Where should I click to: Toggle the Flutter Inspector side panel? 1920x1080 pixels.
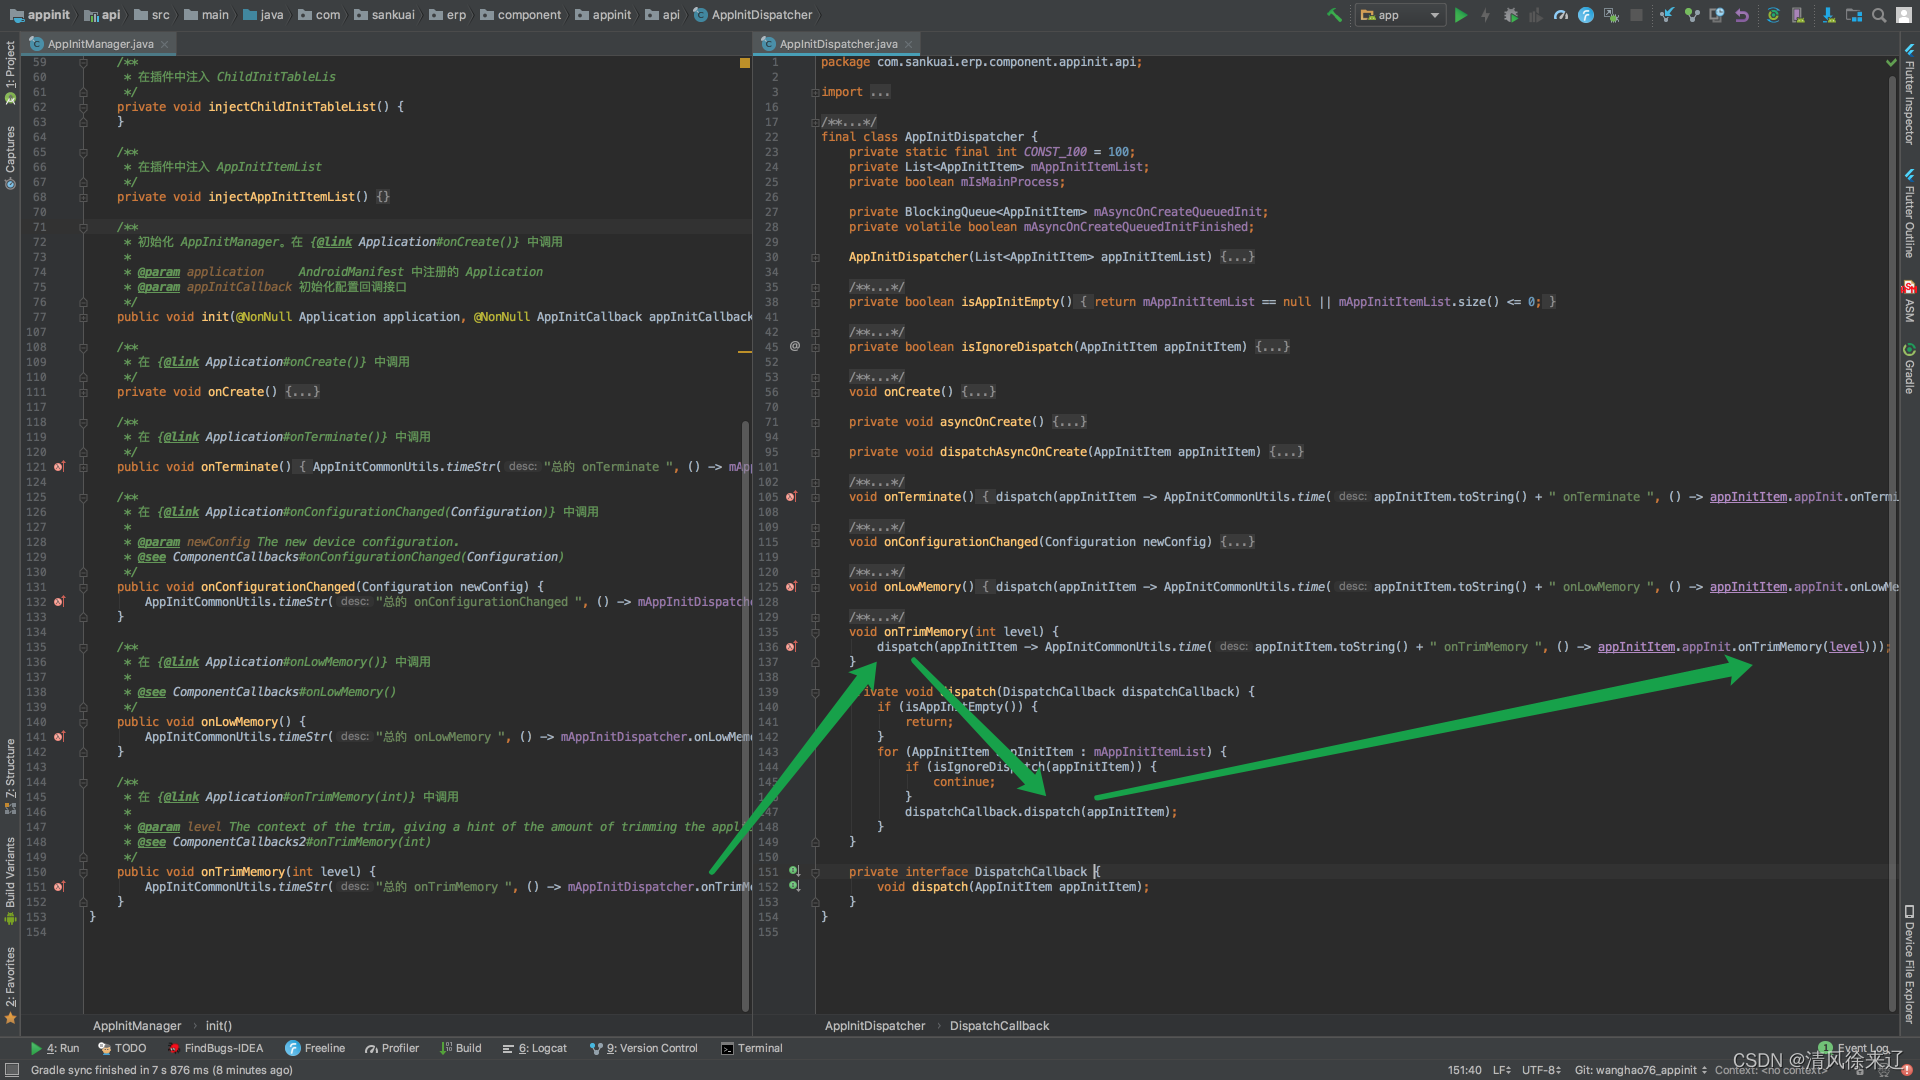[1909, 95]
